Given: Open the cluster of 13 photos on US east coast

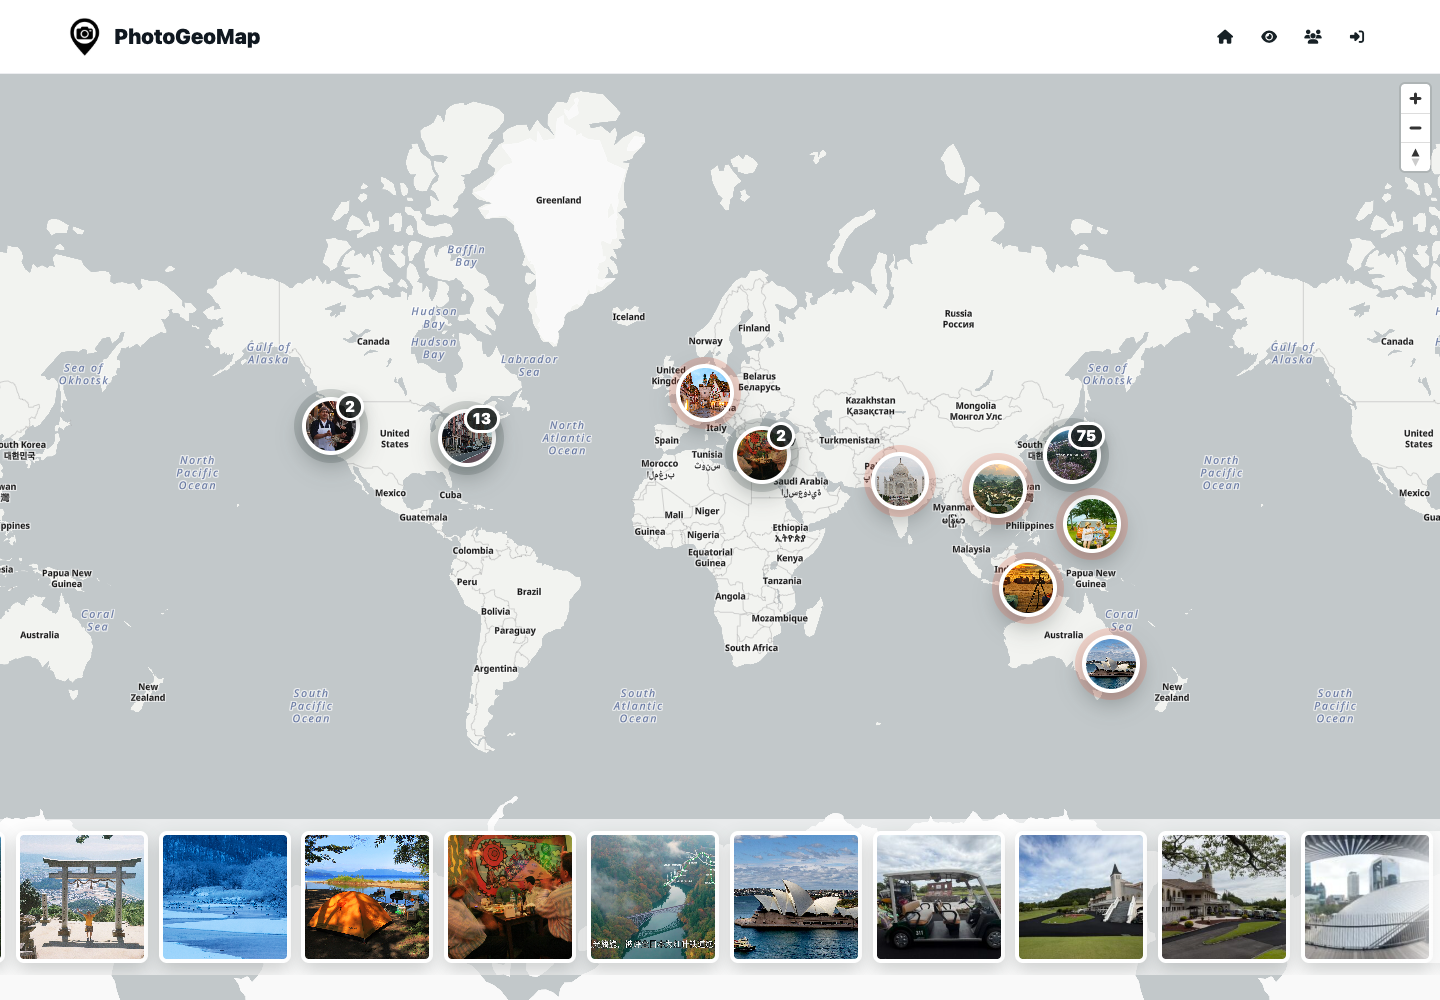Looking at the screenshot, I should [467, 438].
